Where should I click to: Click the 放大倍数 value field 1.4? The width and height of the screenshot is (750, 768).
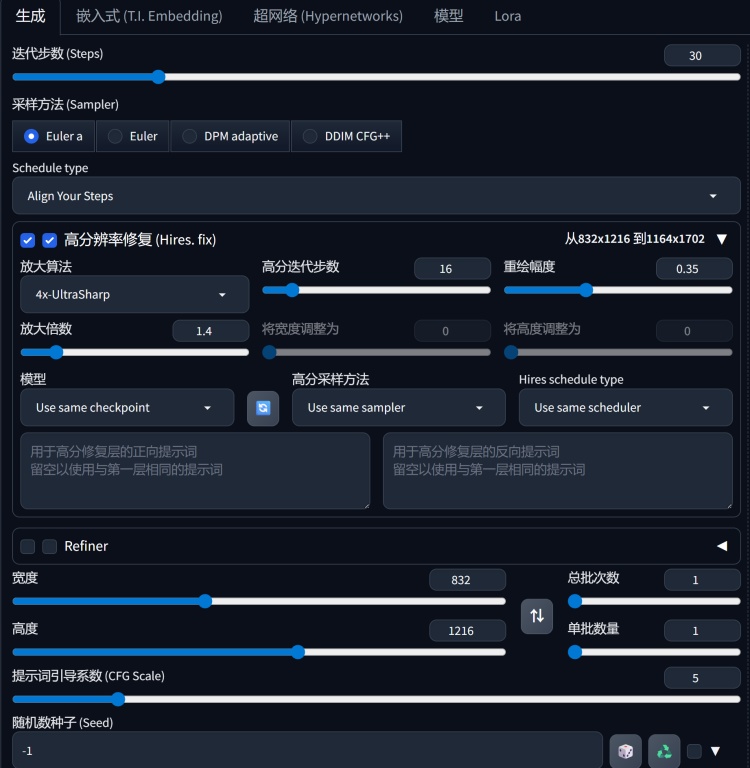(x=211, y=331)
